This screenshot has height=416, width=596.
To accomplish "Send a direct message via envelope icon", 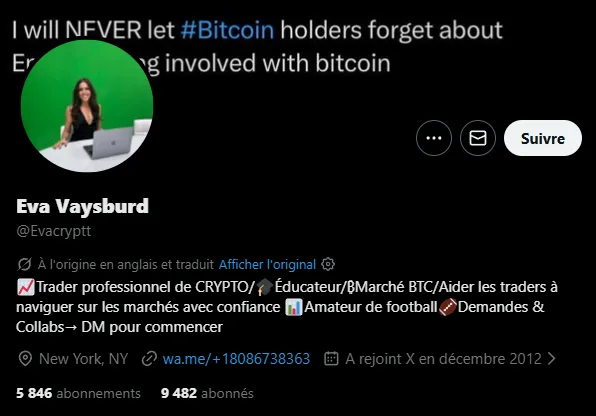I will coord(478,138).
